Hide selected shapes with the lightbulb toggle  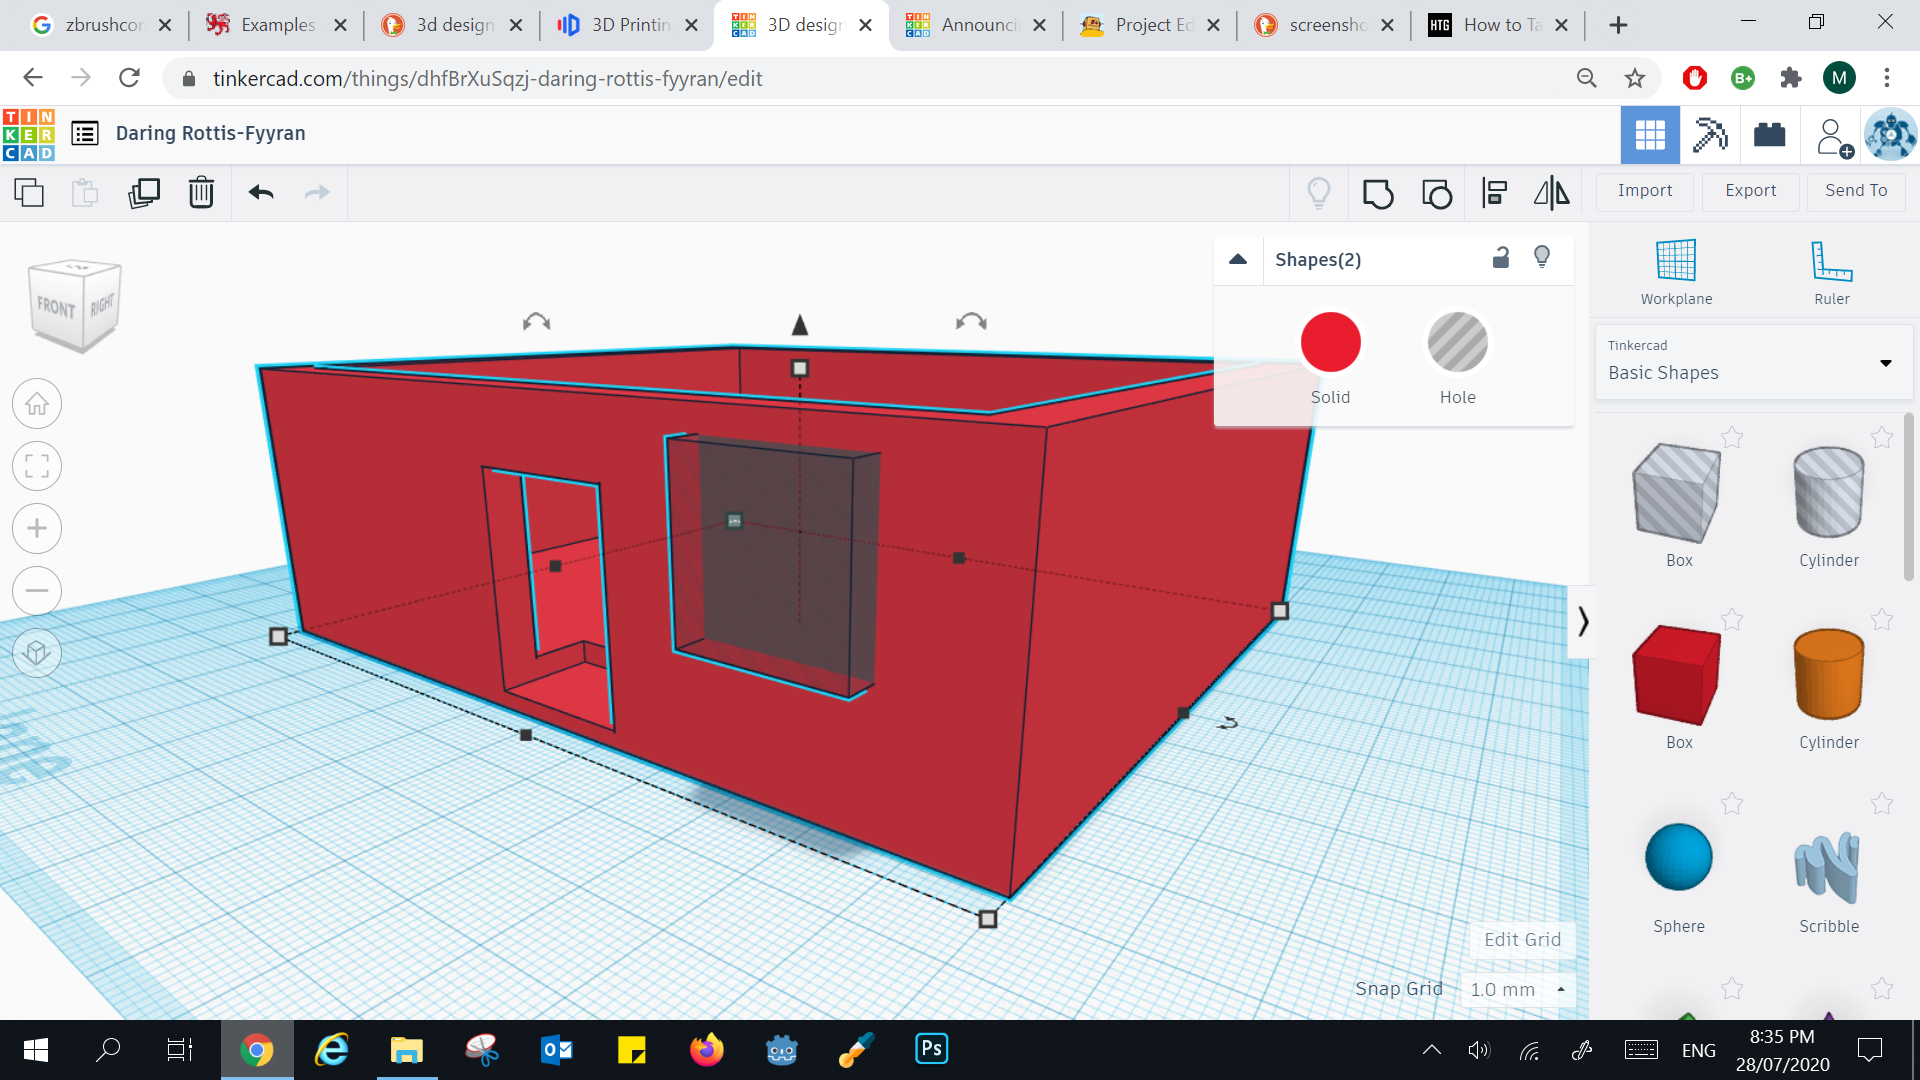click(x=1541, y=258)
